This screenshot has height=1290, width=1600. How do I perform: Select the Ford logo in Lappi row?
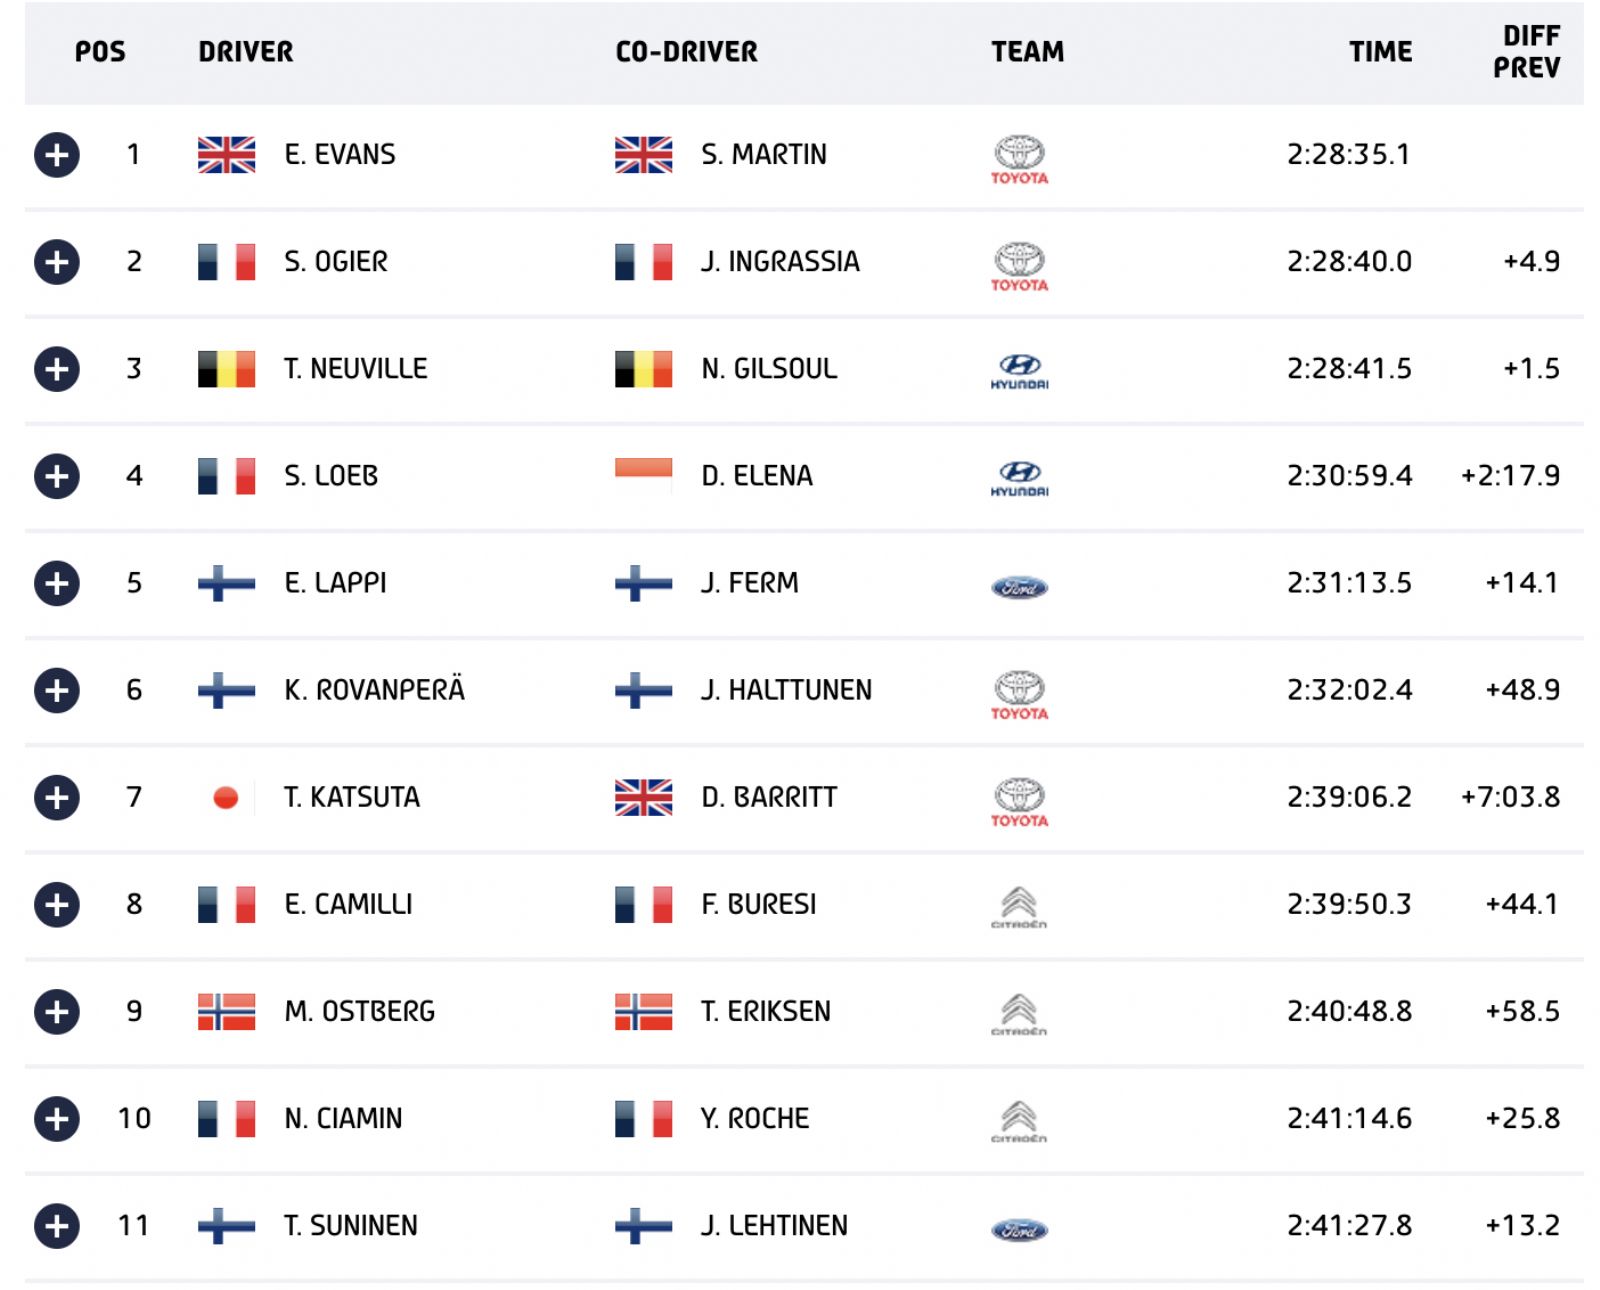[x=1019, y=587]
